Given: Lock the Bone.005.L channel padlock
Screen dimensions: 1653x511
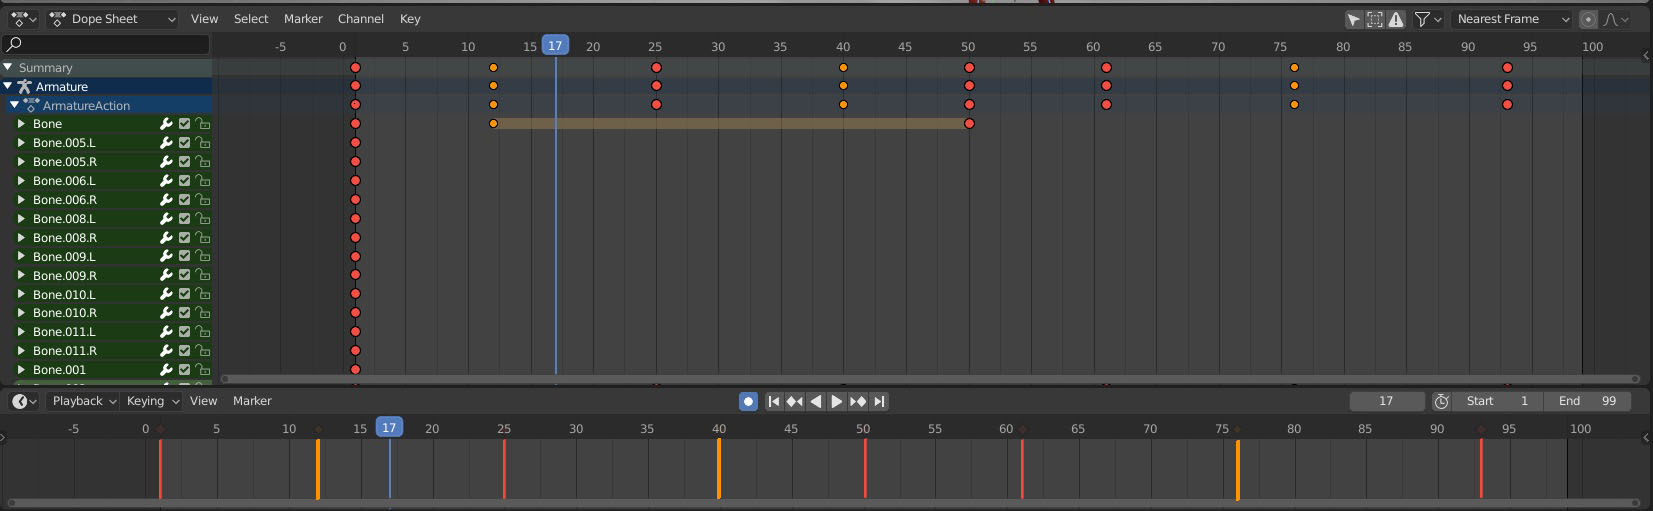Looking at the screenshot, I should (203, 143).
